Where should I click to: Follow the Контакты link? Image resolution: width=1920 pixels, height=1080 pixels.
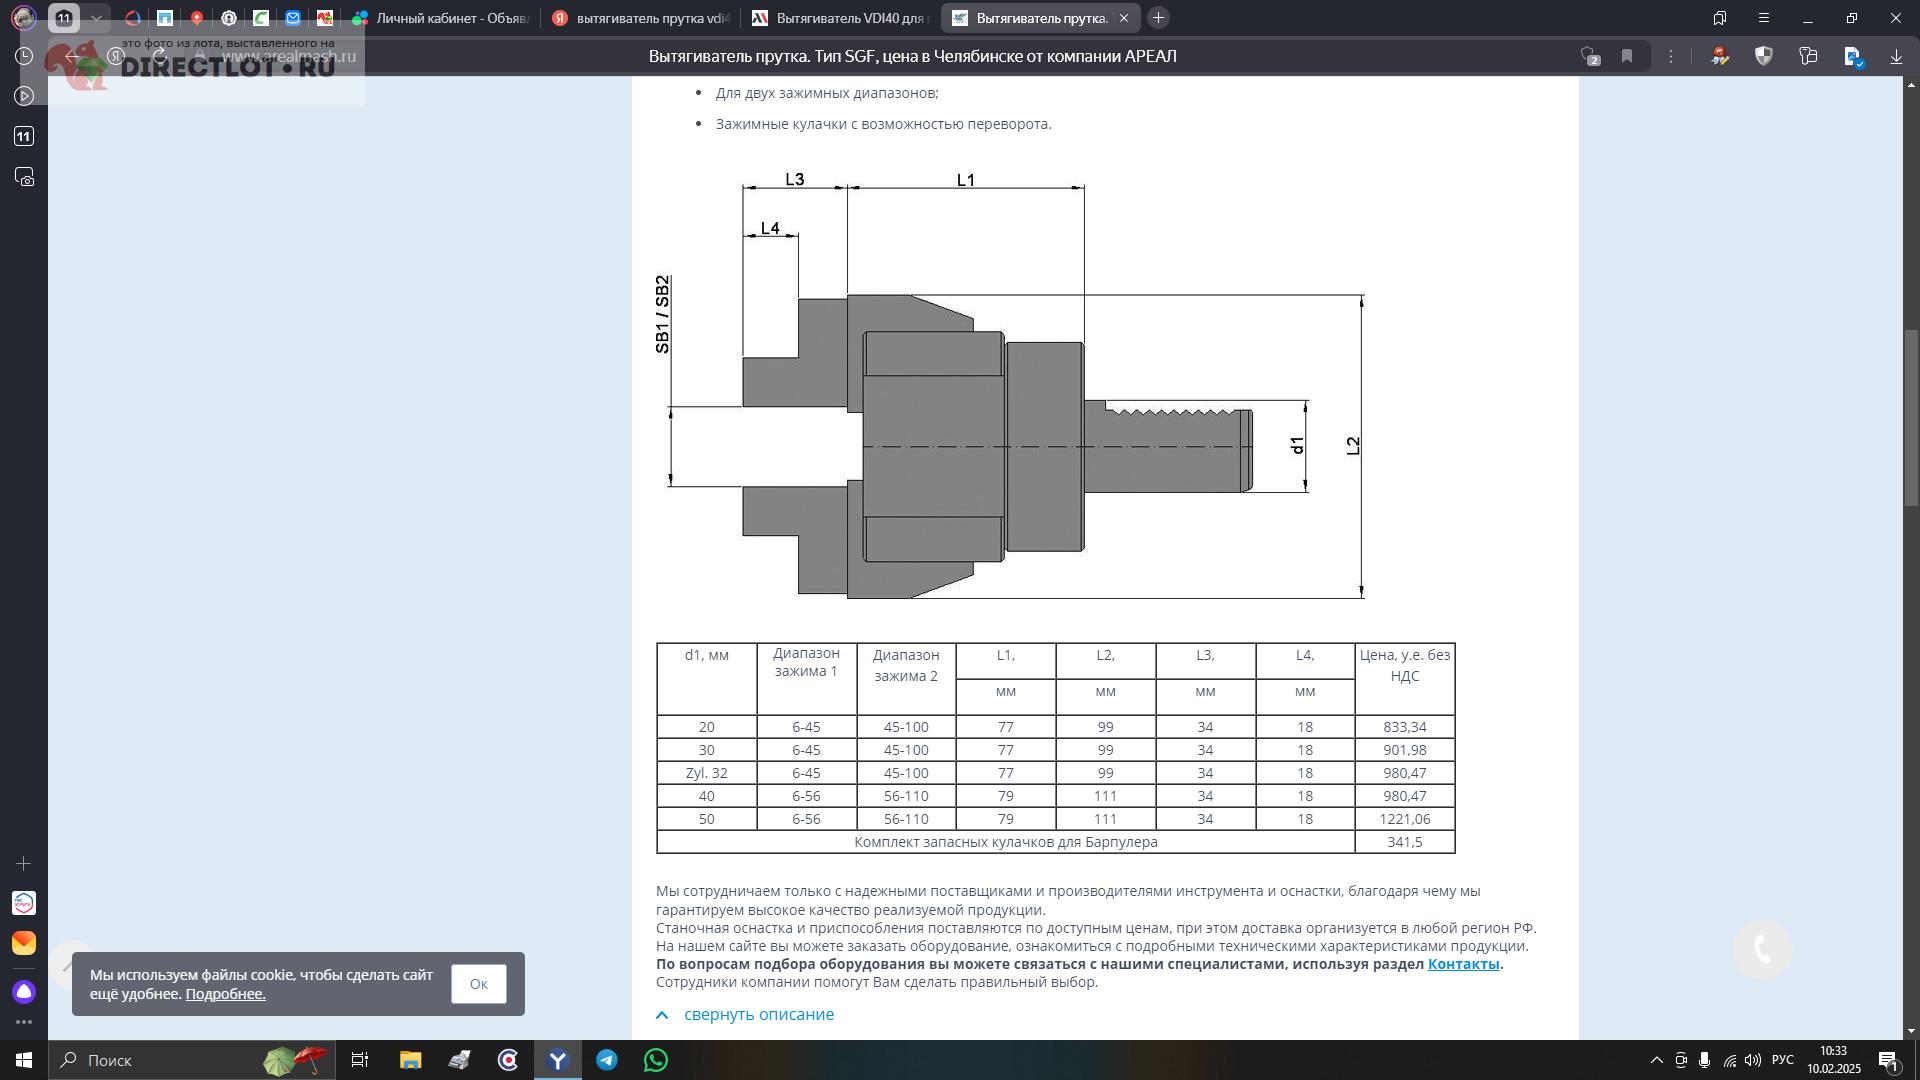1463,964
